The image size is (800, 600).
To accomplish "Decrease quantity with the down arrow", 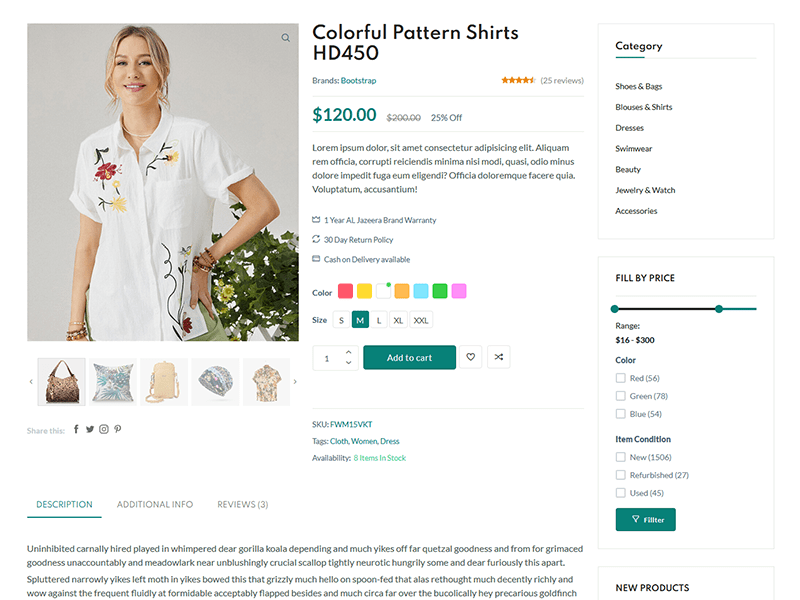I will (x=348, y=363).
